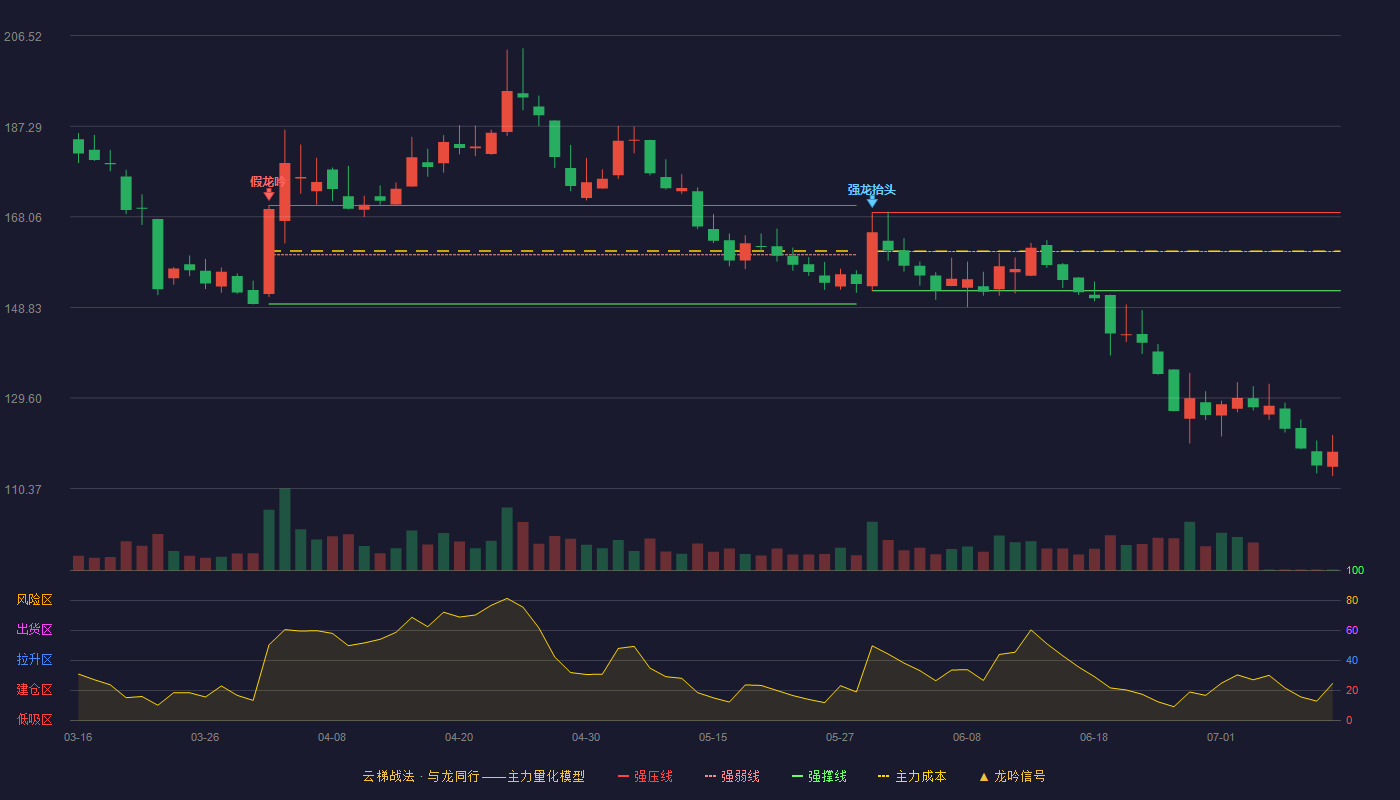
Task: Click the 04-08 date axis label
Action: click(332, 737)
